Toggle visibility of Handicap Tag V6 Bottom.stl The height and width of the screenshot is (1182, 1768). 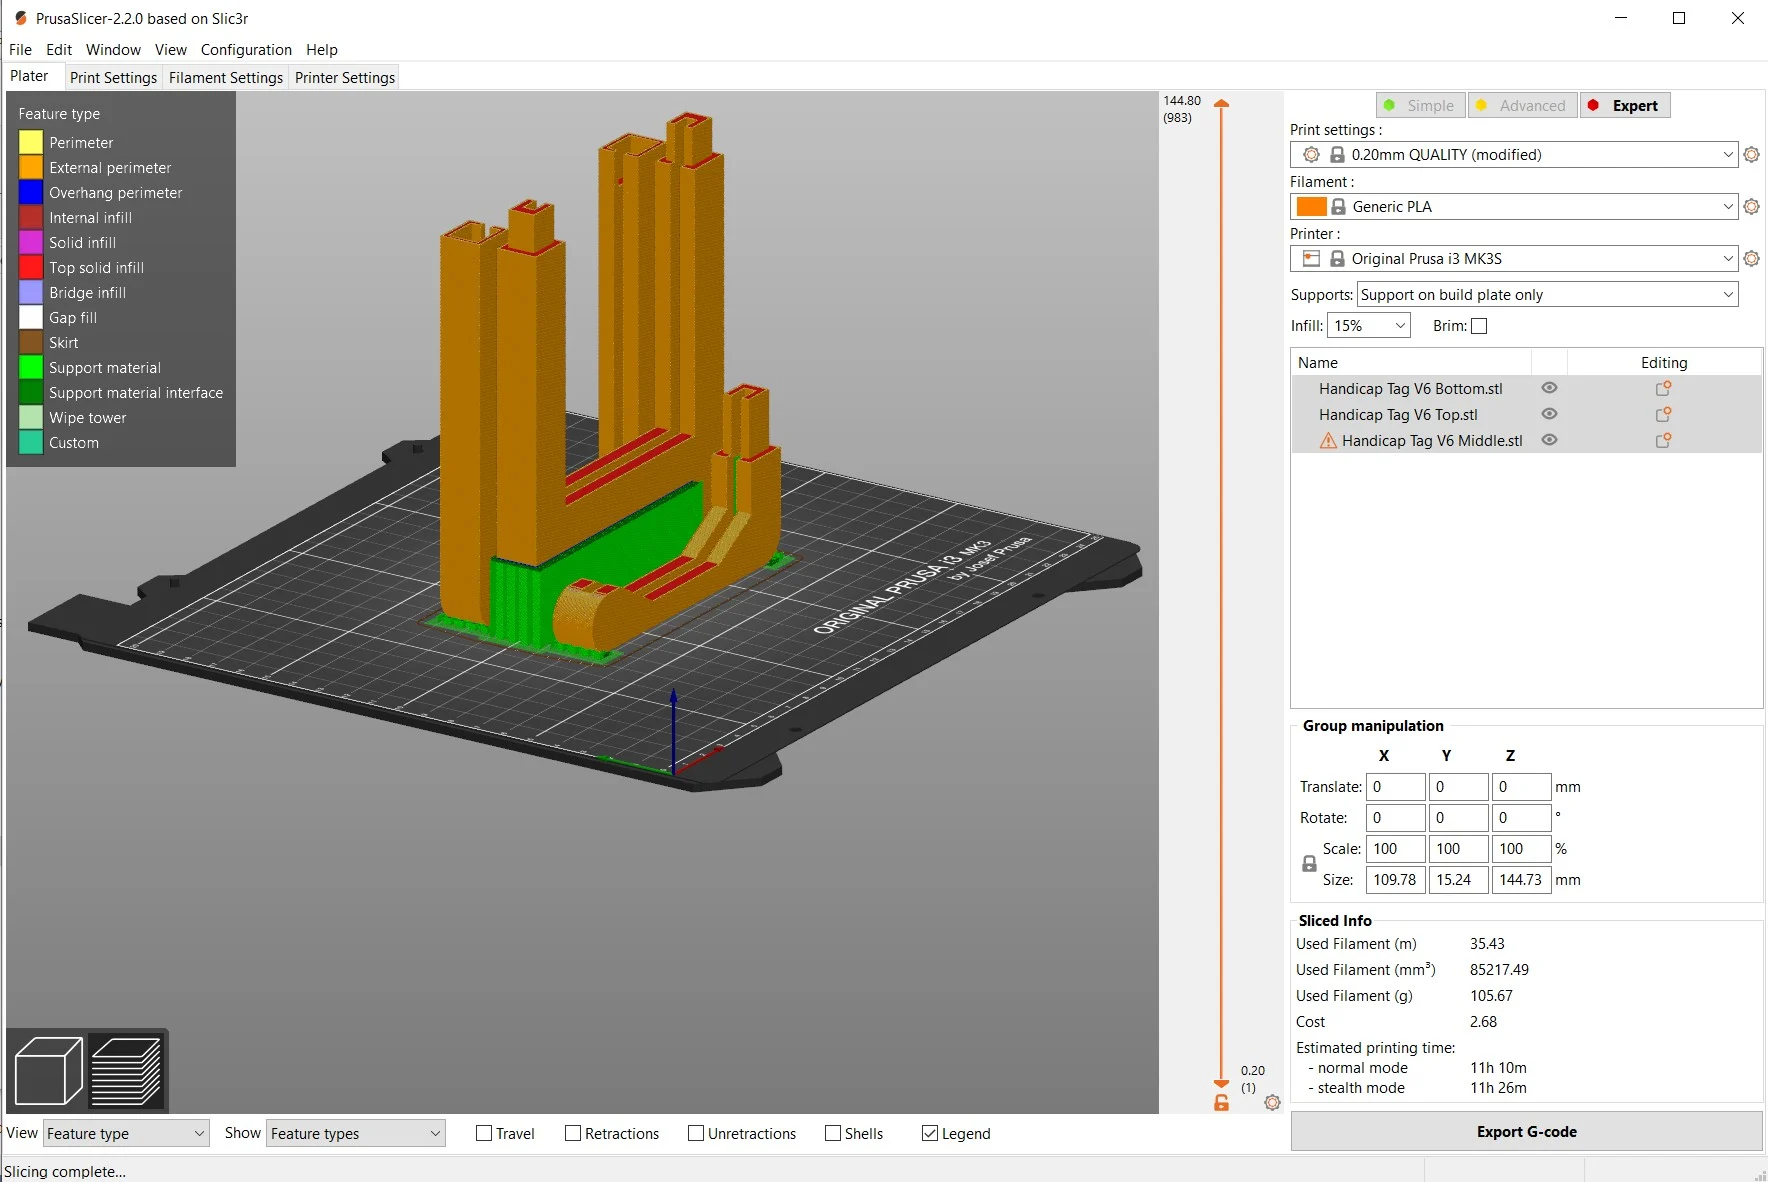pyautogui.click(x=1549, y=388)
